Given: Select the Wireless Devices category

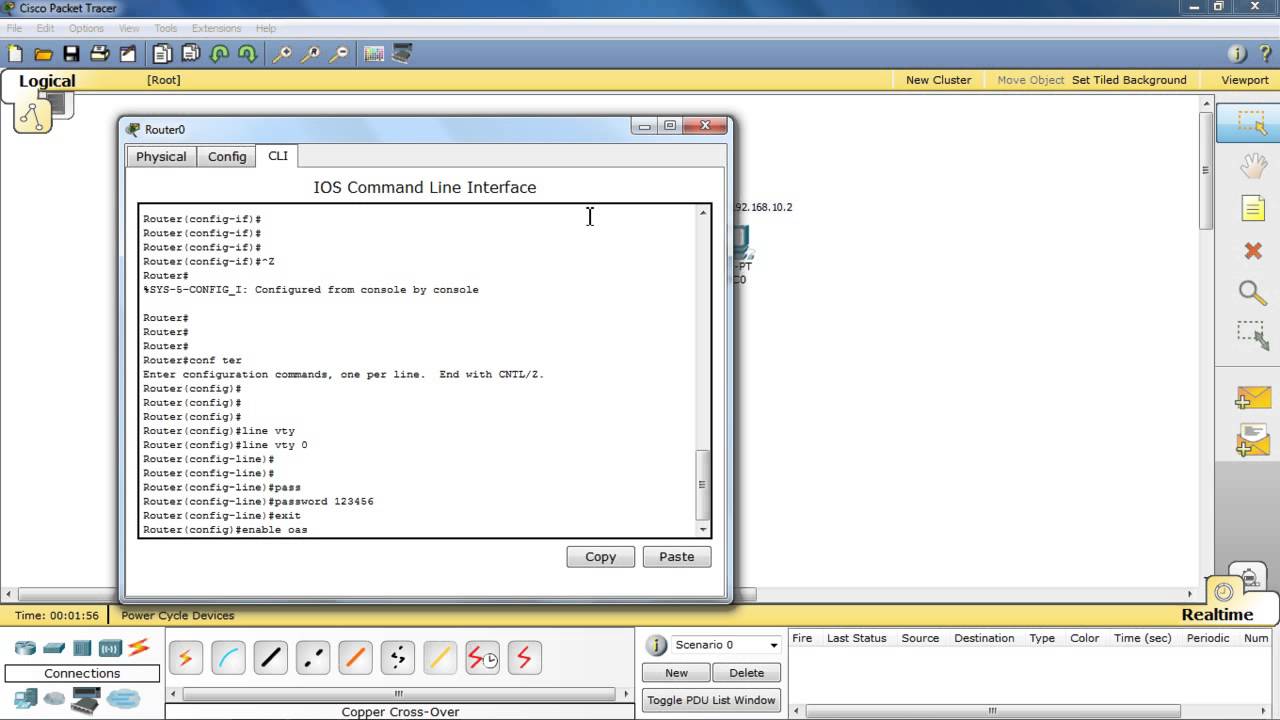Looking at the screenshot, I should 110,648.
